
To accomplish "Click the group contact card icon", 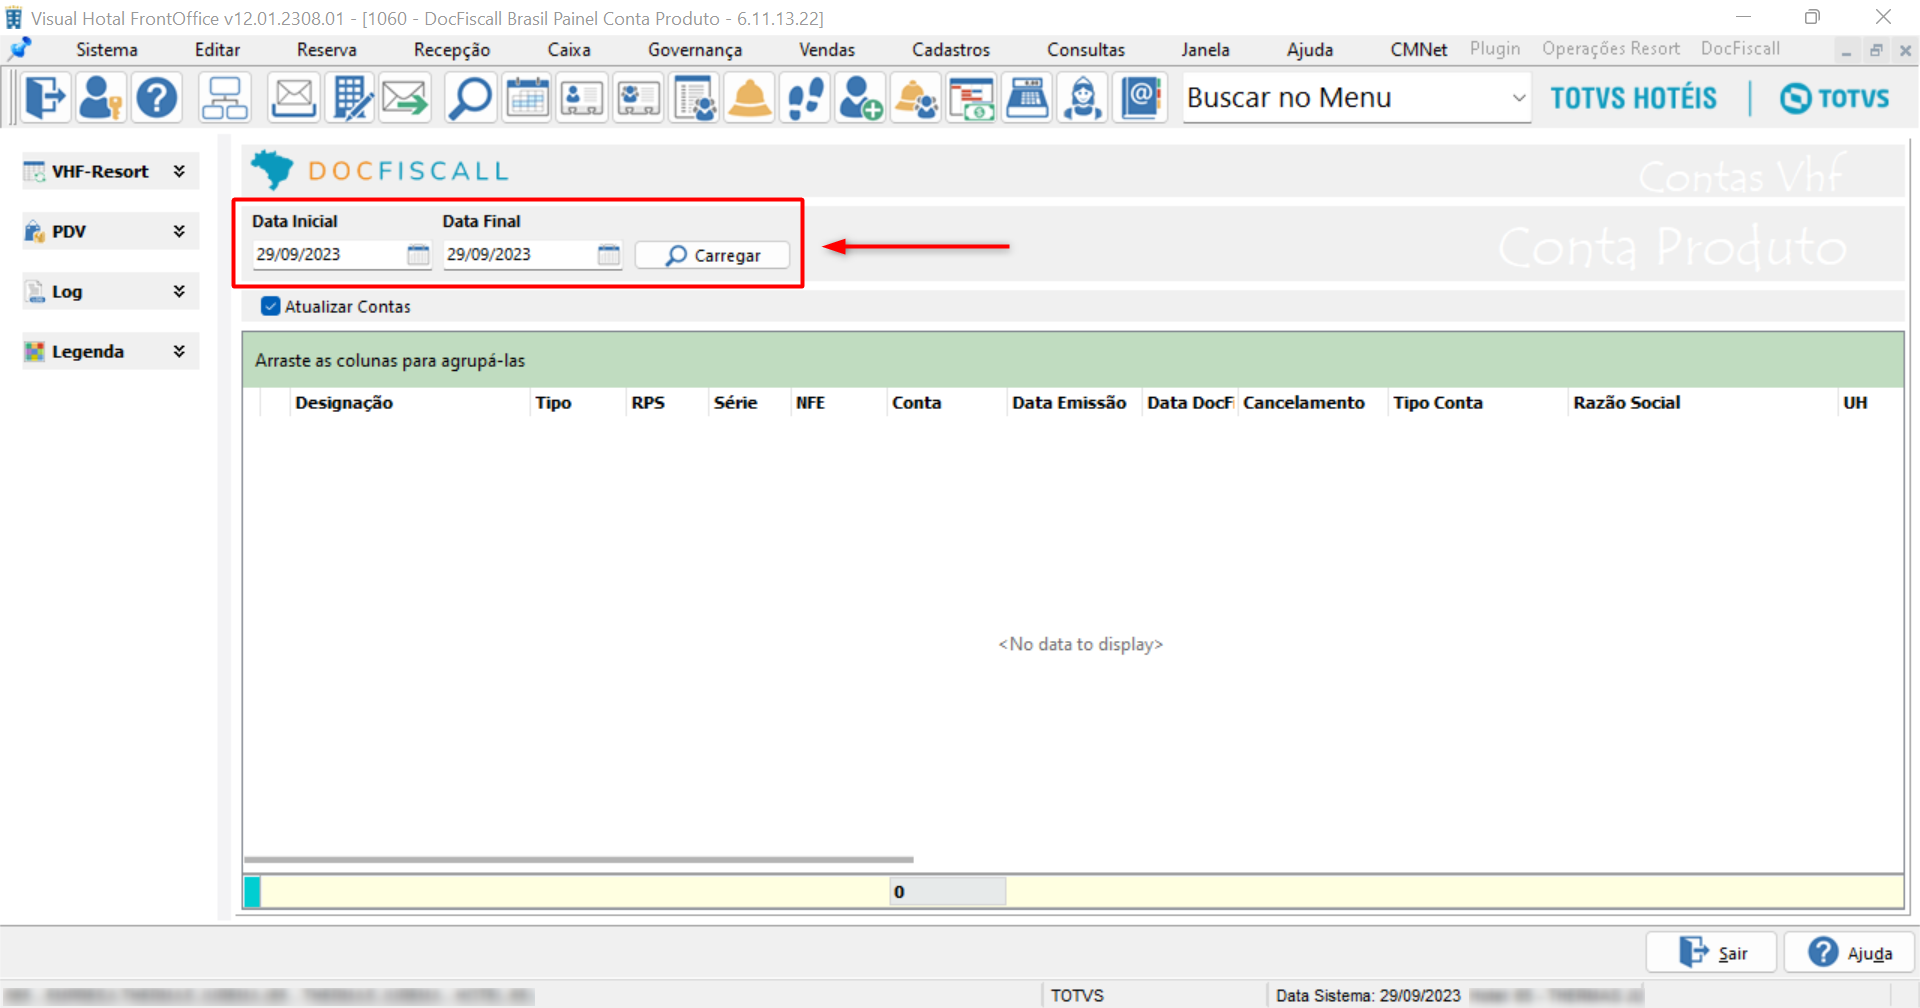I will pyautogui.click(x=638, y=98).
